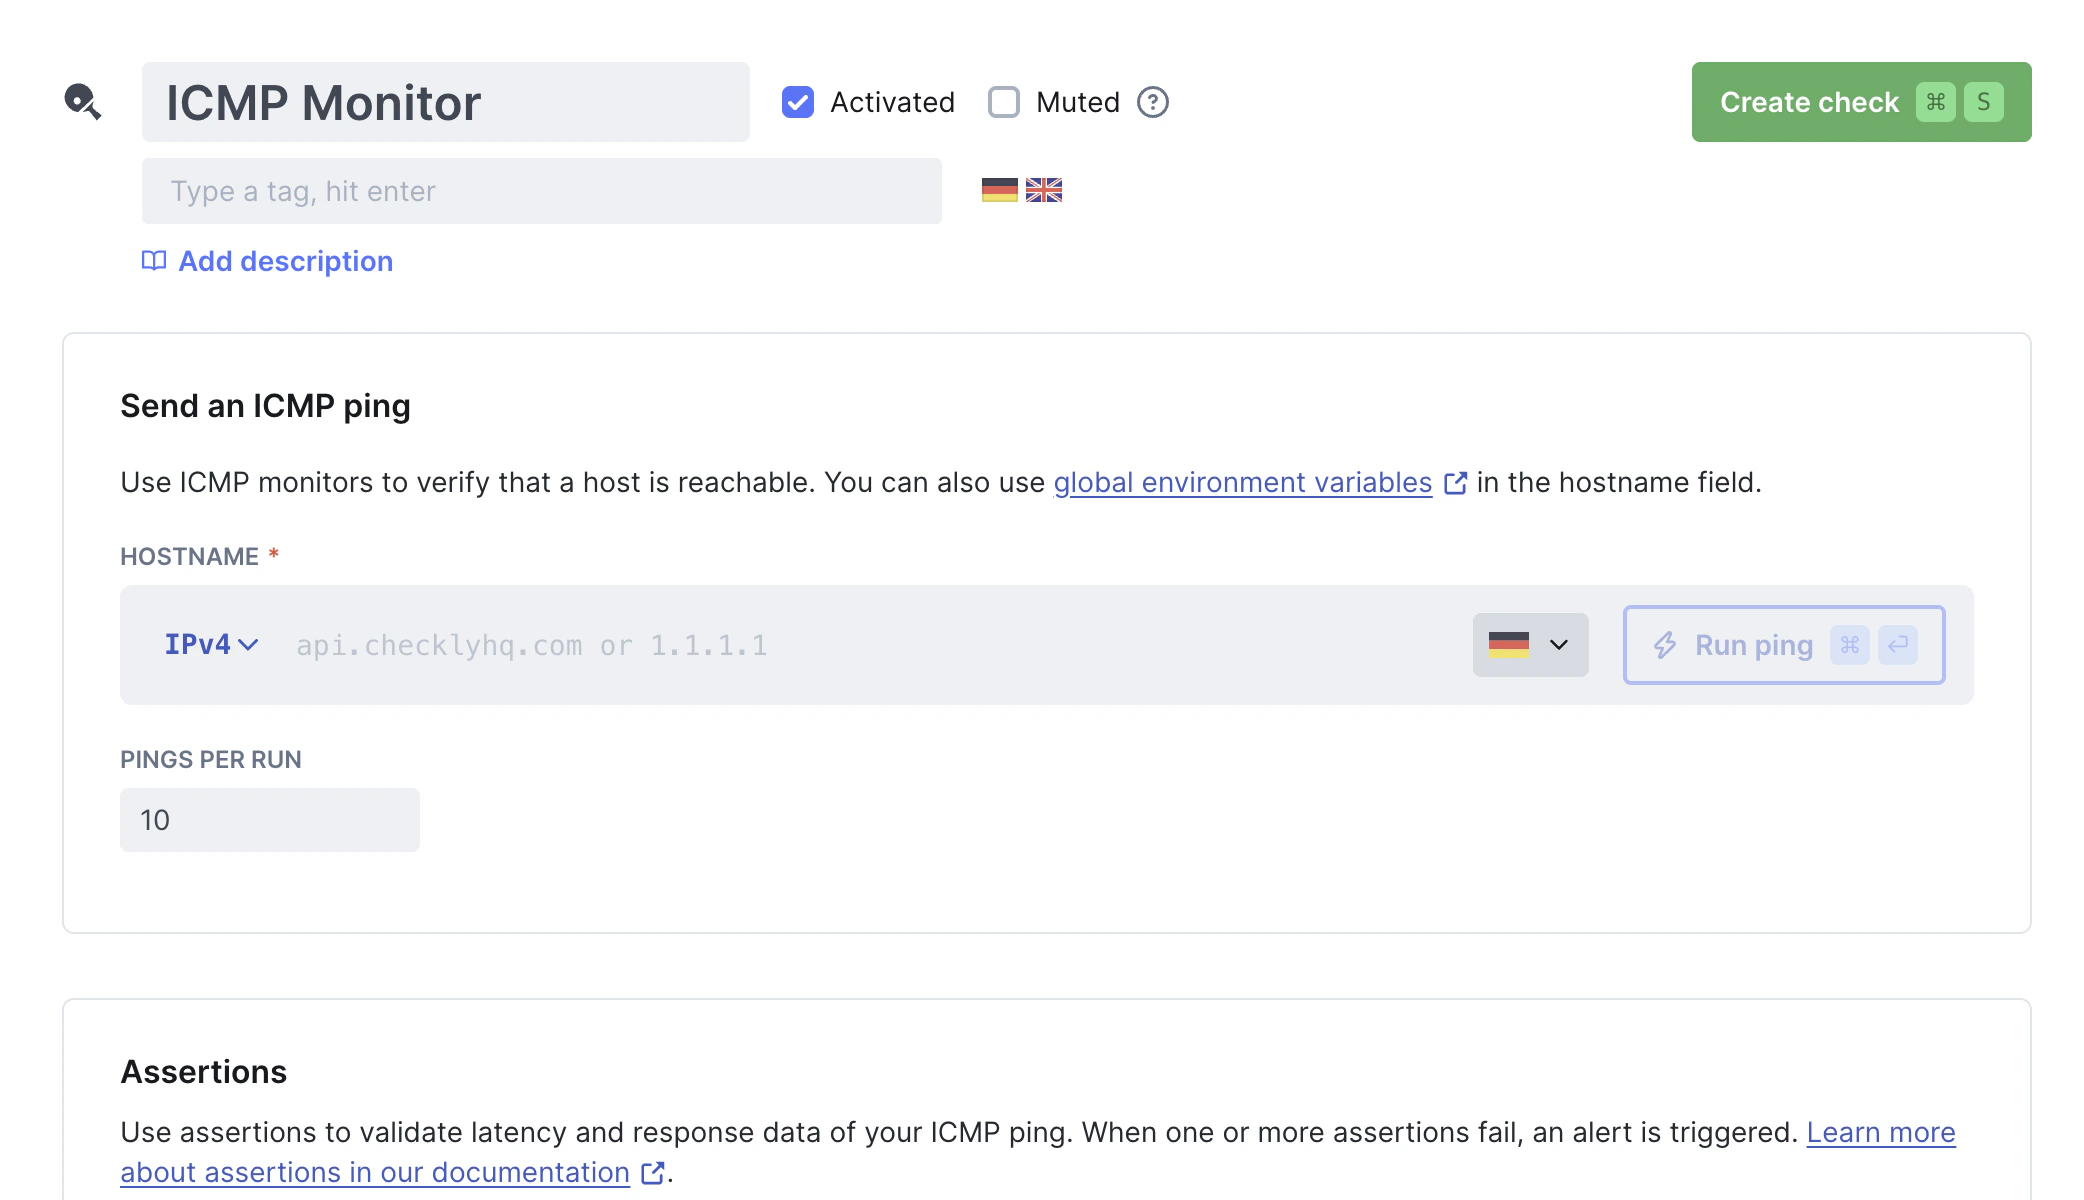Click the book icon beside Add description
Screen dimensions: 2084x1200
coord(153,261)
